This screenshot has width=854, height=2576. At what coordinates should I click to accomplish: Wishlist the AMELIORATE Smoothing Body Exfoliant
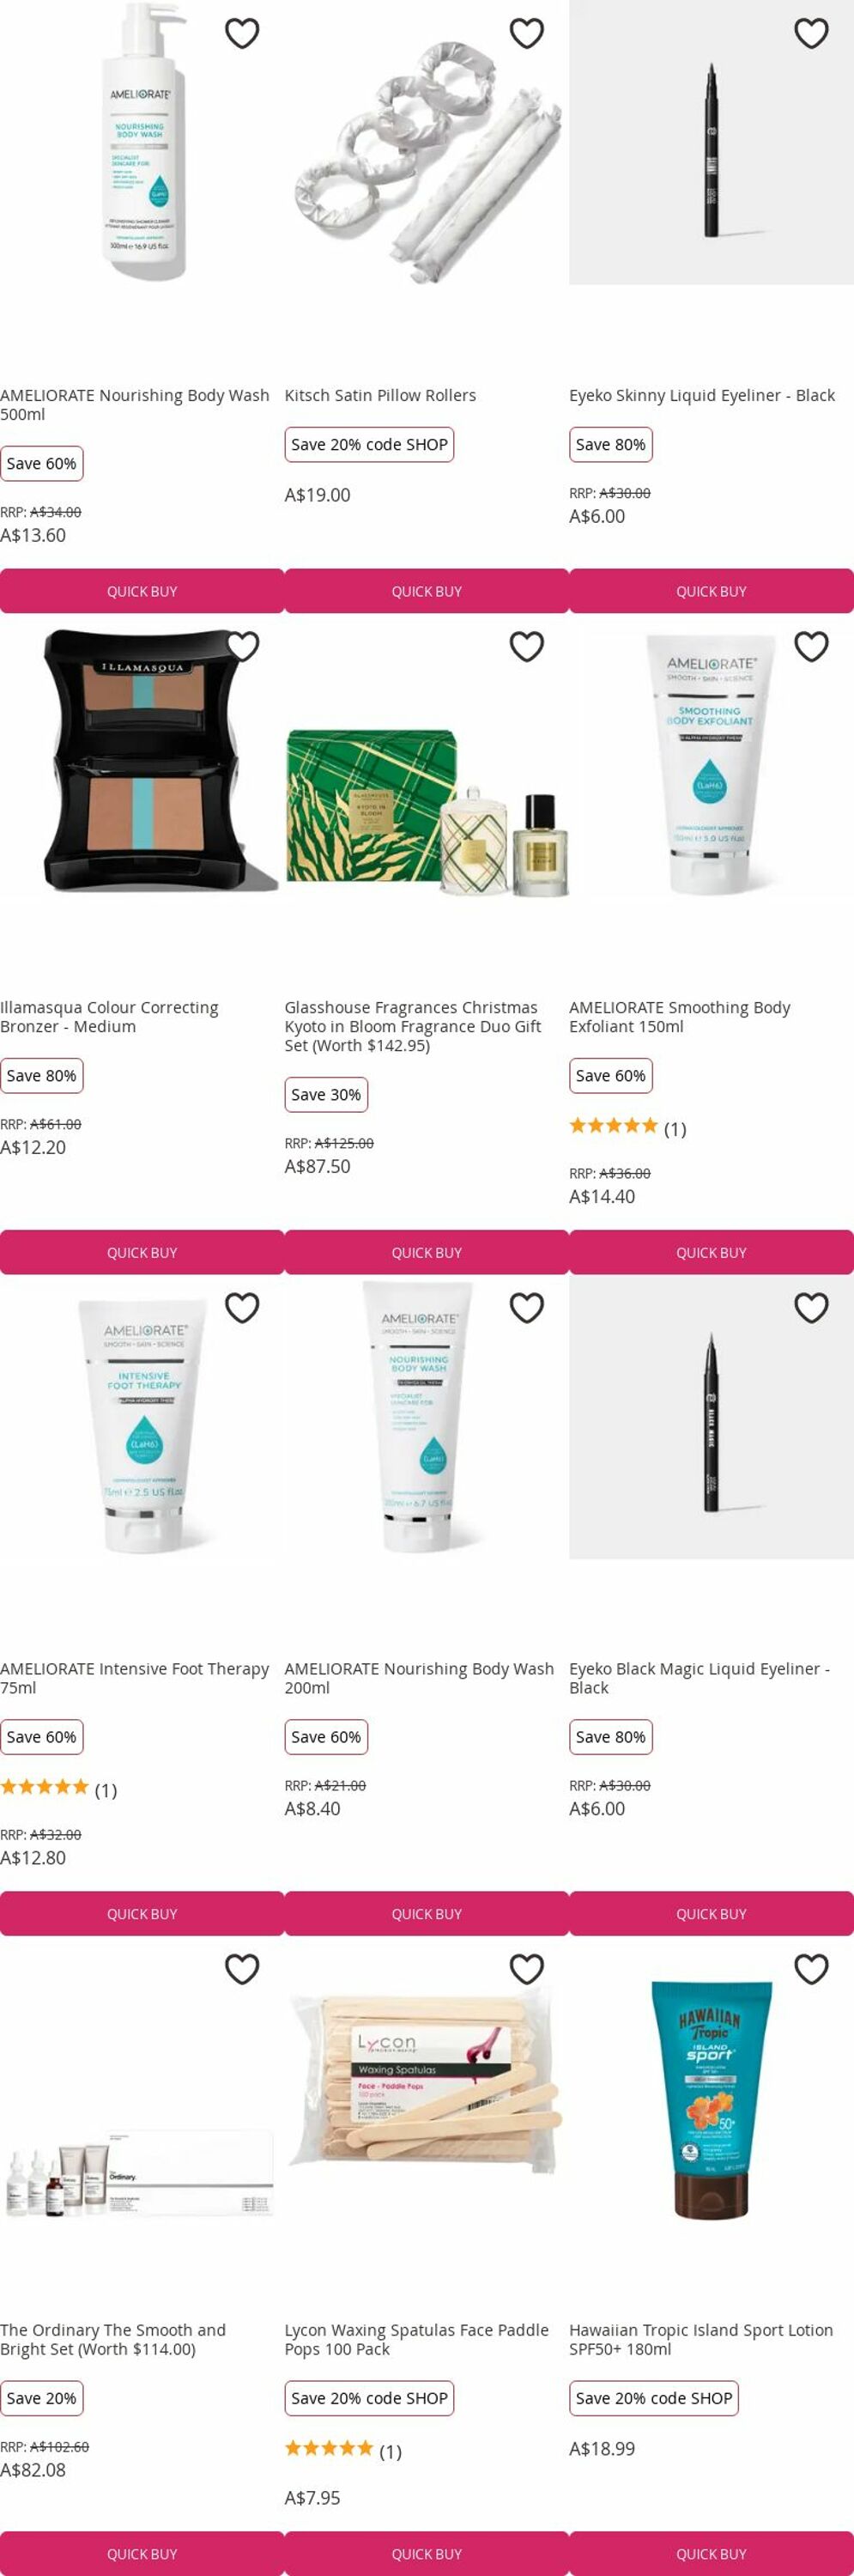[811, 647]
